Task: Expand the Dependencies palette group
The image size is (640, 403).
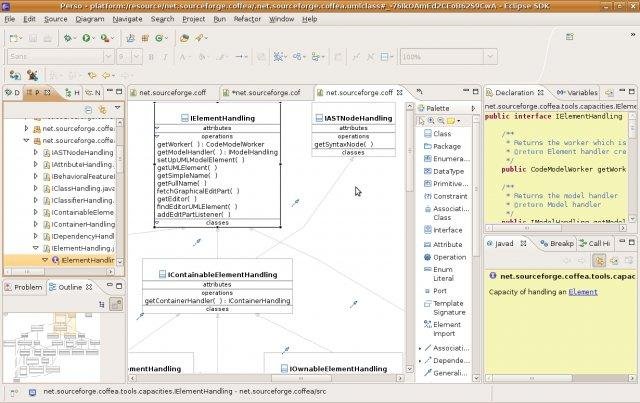Action: click(420, 360)
